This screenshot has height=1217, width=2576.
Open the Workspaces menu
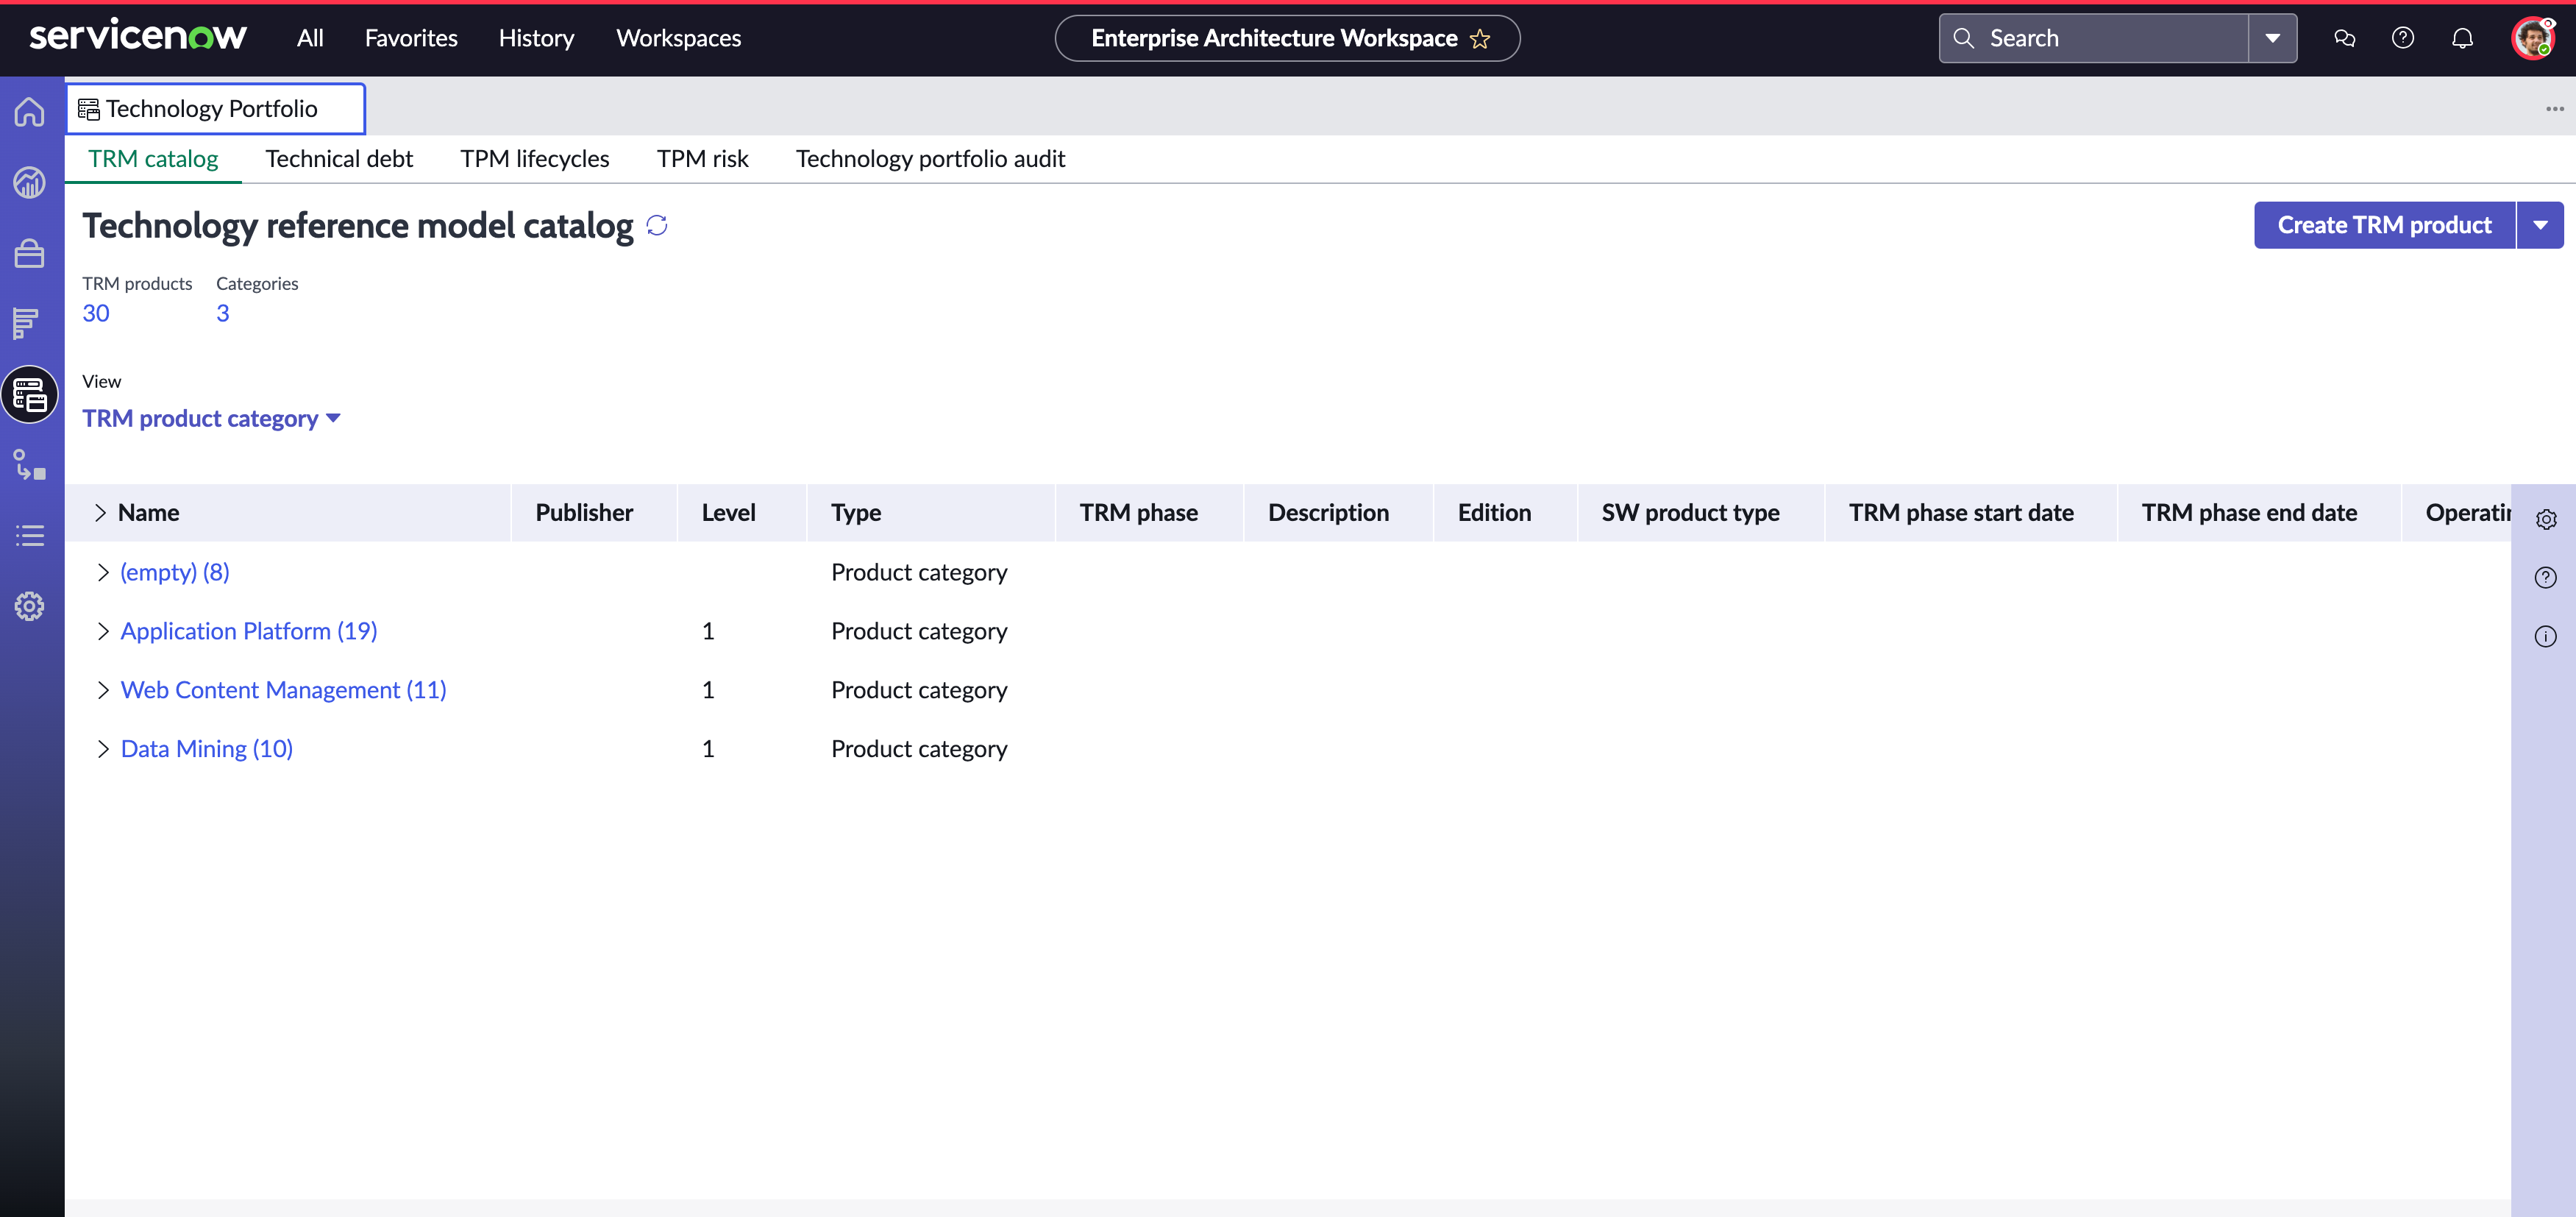tap(678, 38)
